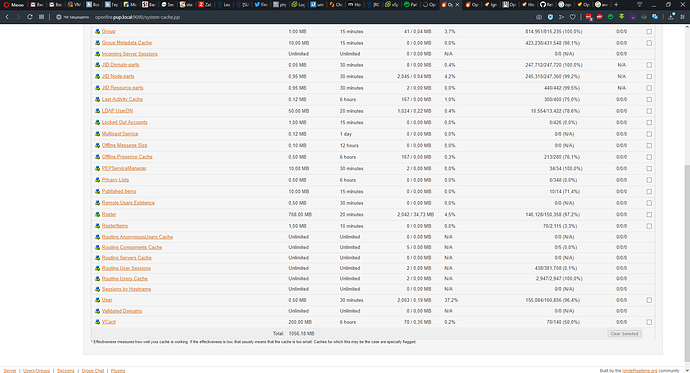The width and height of the screenshot is (690, 373).
Task: Switch to the Twitter browser tab
Action: pyautogui.click(x=261, y=5)
